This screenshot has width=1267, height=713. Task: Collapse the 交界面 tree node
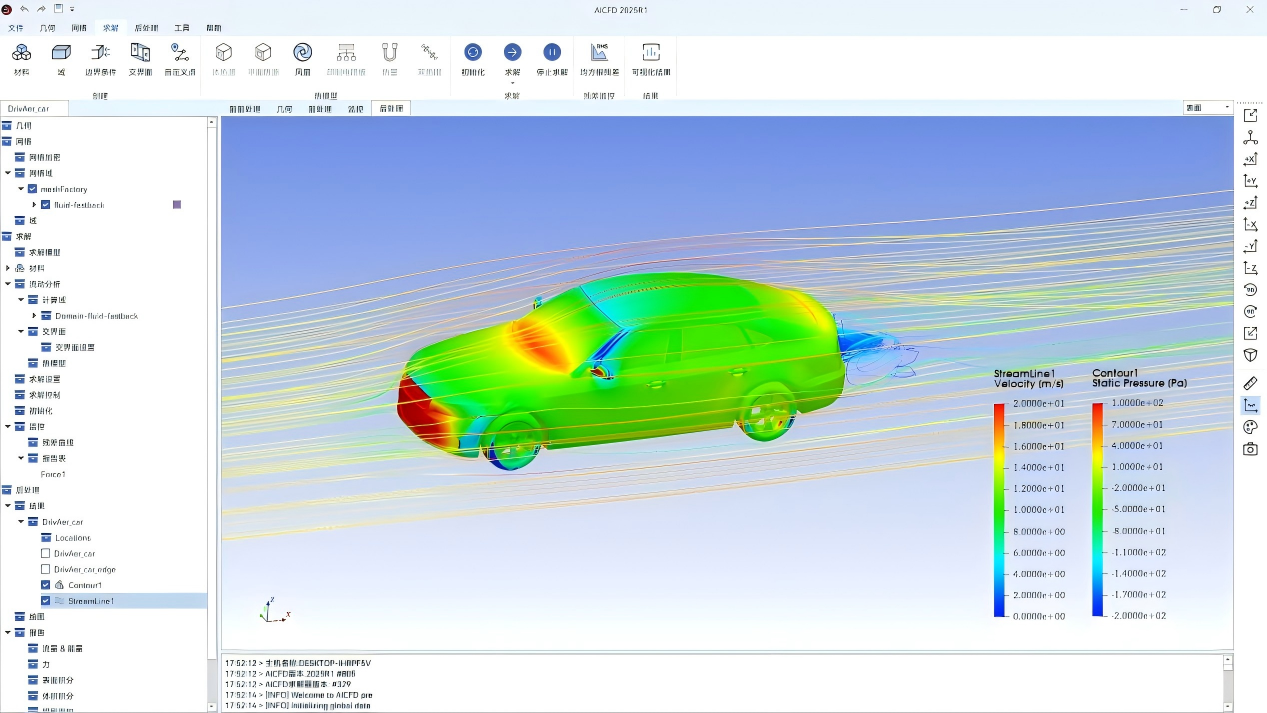coord(21,332)
